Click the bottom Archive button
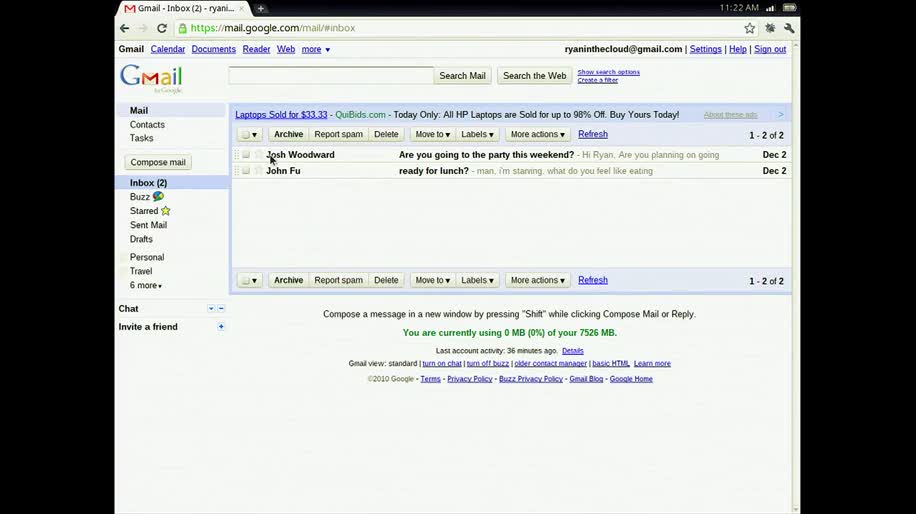Screen dimensions: 916x514 pos(289,280)
